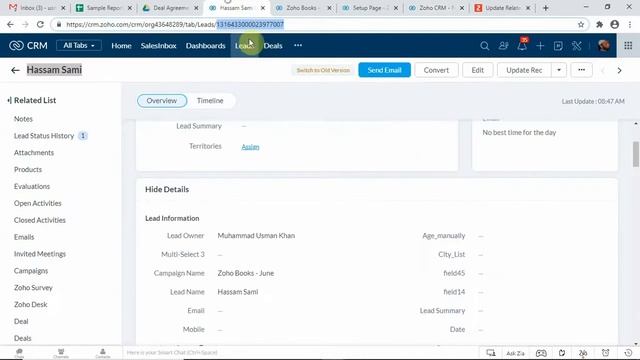Open the Chrome profile icon
Screen dimensions: 640x360
(615, 24)
